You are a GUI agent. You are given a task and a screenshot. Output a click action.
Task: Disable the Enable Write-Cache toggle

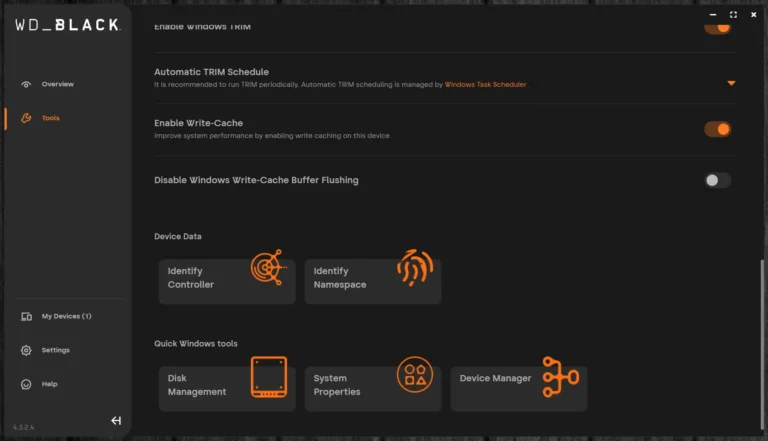pos(717,129)
